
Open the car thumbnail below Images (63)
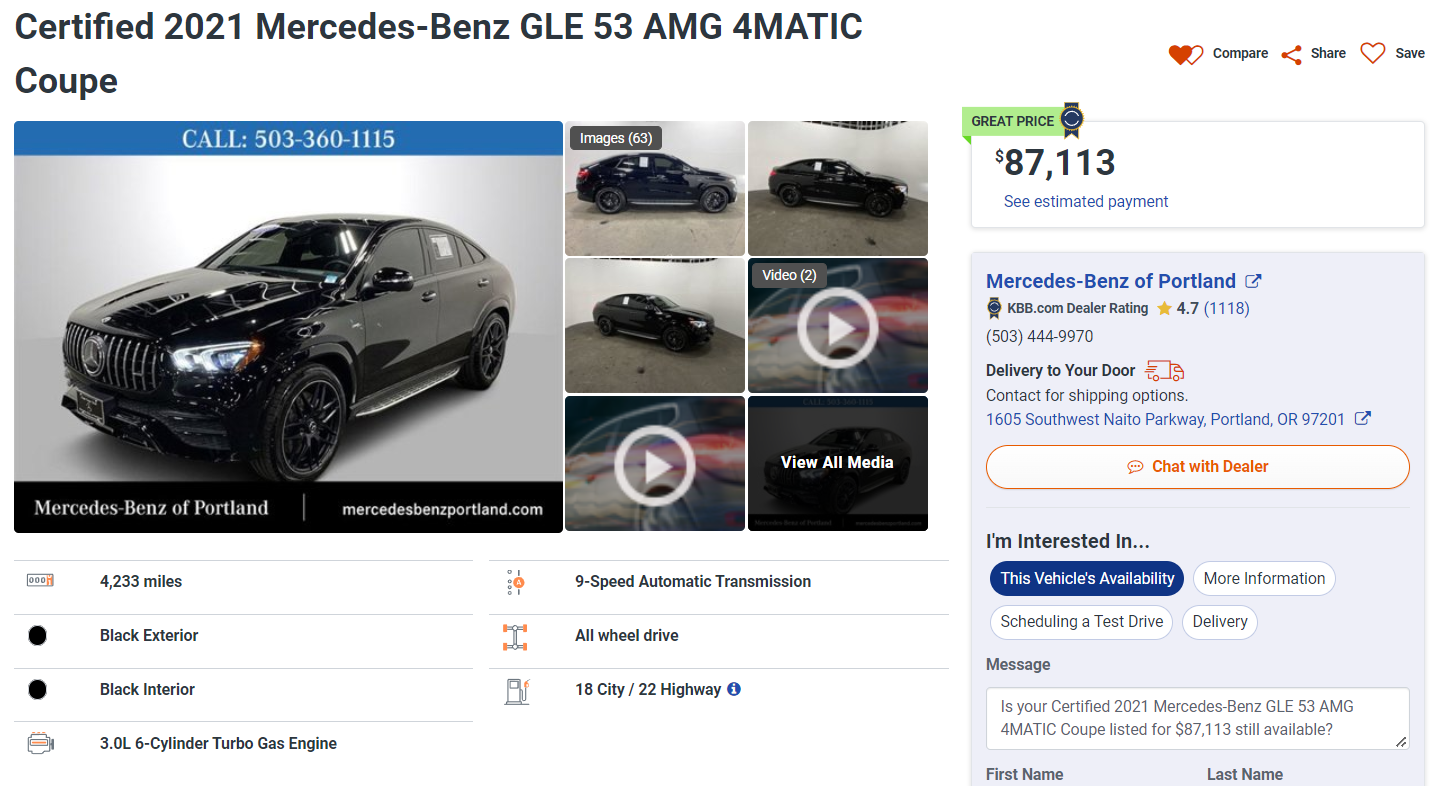coord(655,326)
